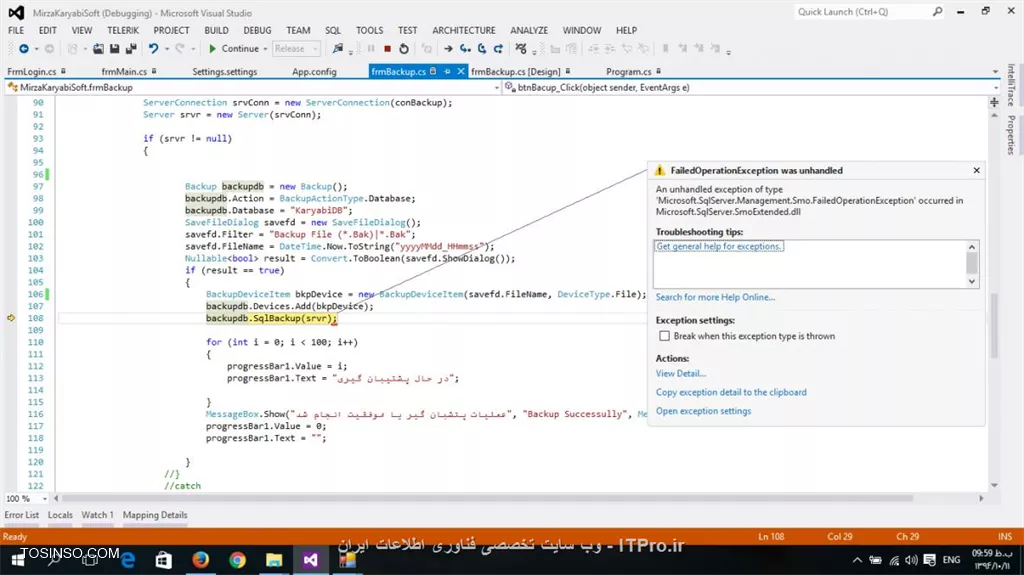The height and width of the screenshot is (575, 1024).
Task: Open the BUILD menu
Action: point(216,30)
